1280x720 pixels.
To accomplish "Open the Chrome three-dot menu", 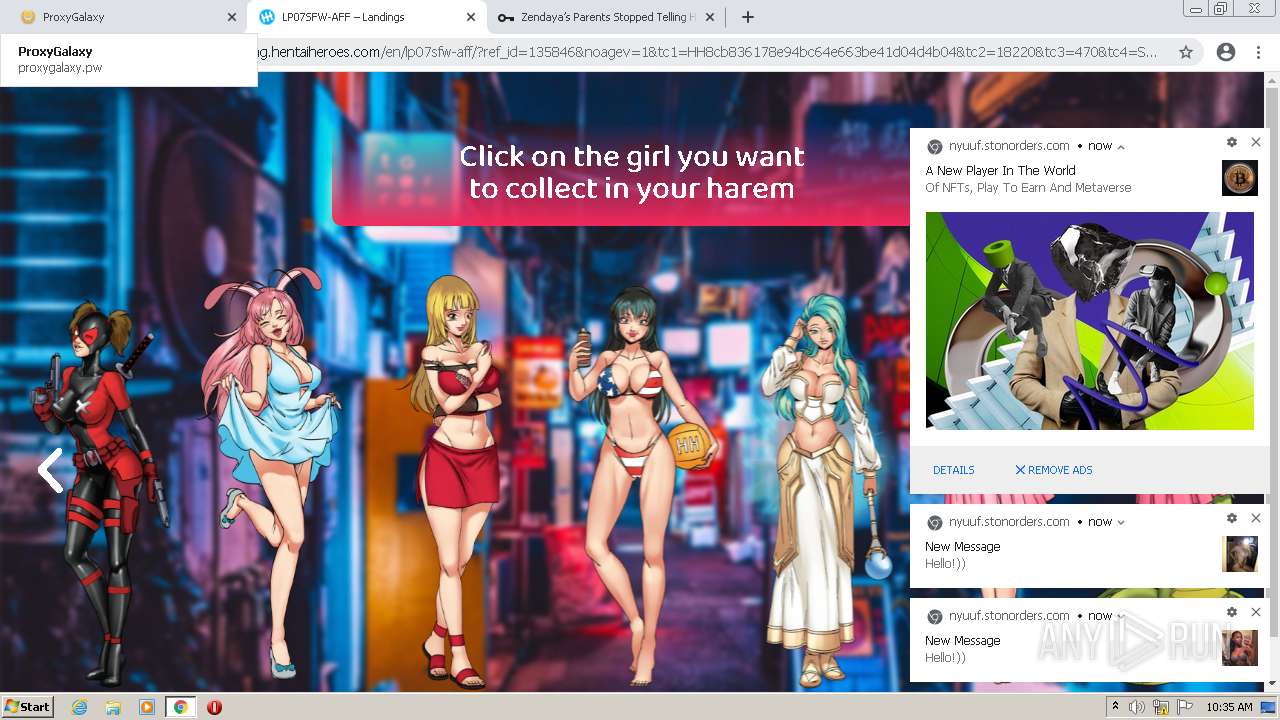I will pyautogui.click(x=1258, y=52).
